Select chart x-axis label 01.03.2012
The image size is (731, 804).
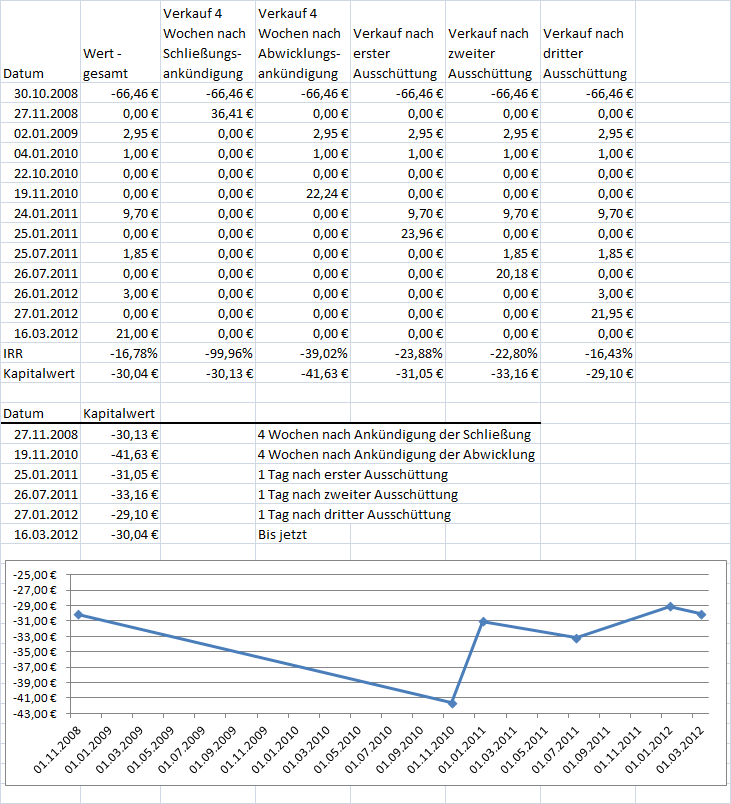point(680,750)
